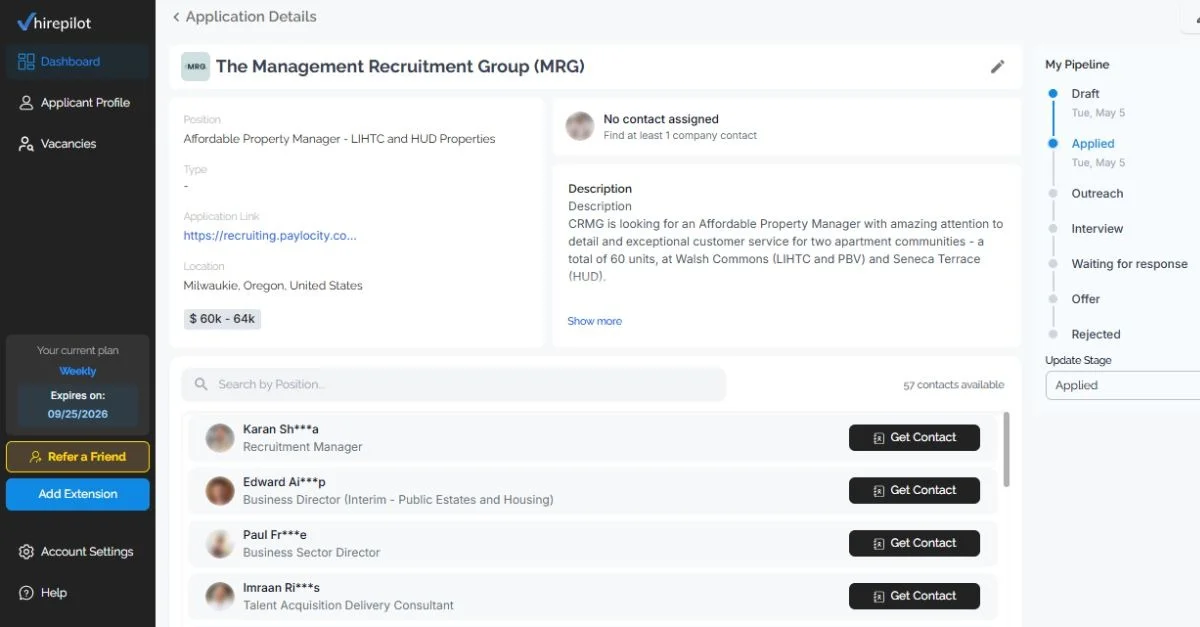
Task: Get contact for Paul Fr***e
Action: pyautogui.click(x=914, y=544)
